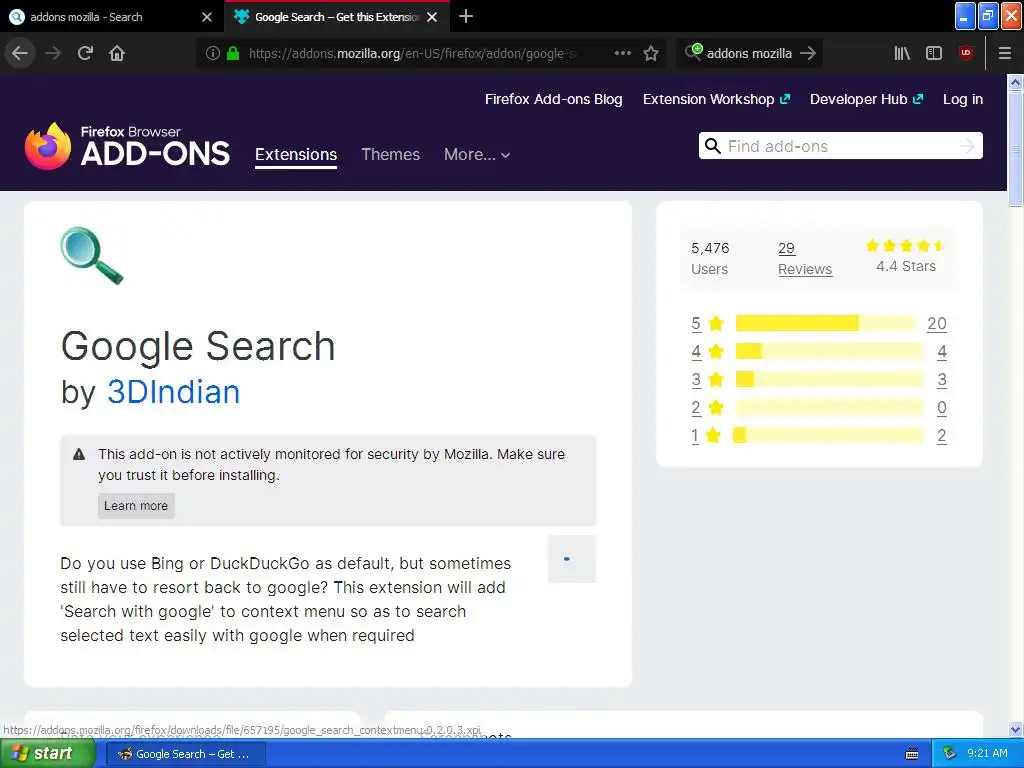
Task: Open Firefox Add-ons Blog link
Action: (553, 99)
